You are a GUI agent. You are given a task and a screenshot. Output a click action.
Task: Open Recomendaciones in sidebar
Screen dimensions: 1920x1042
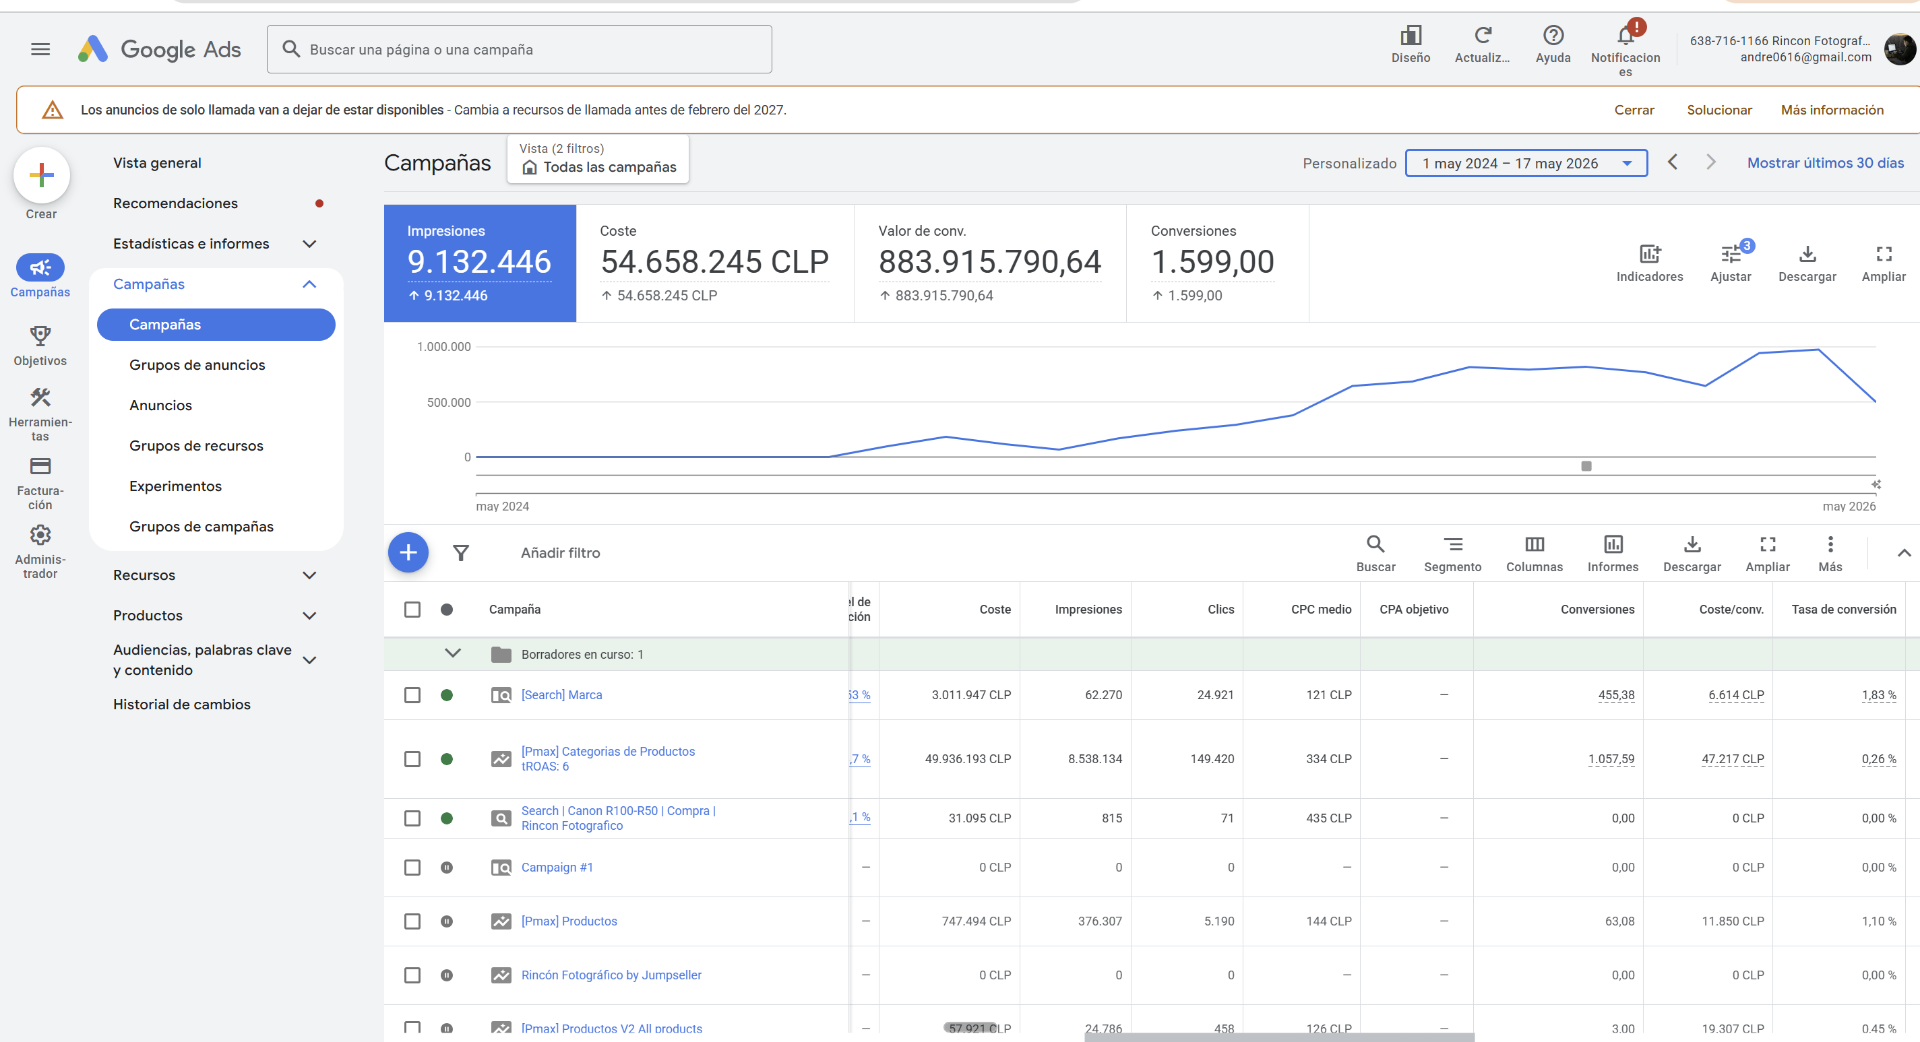175,203
